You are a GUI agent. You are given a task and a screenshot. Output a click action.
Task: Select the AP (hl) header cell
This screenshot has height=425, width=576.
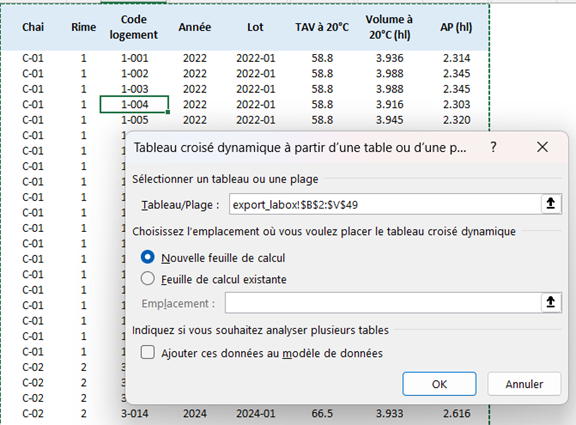(456, 27)
